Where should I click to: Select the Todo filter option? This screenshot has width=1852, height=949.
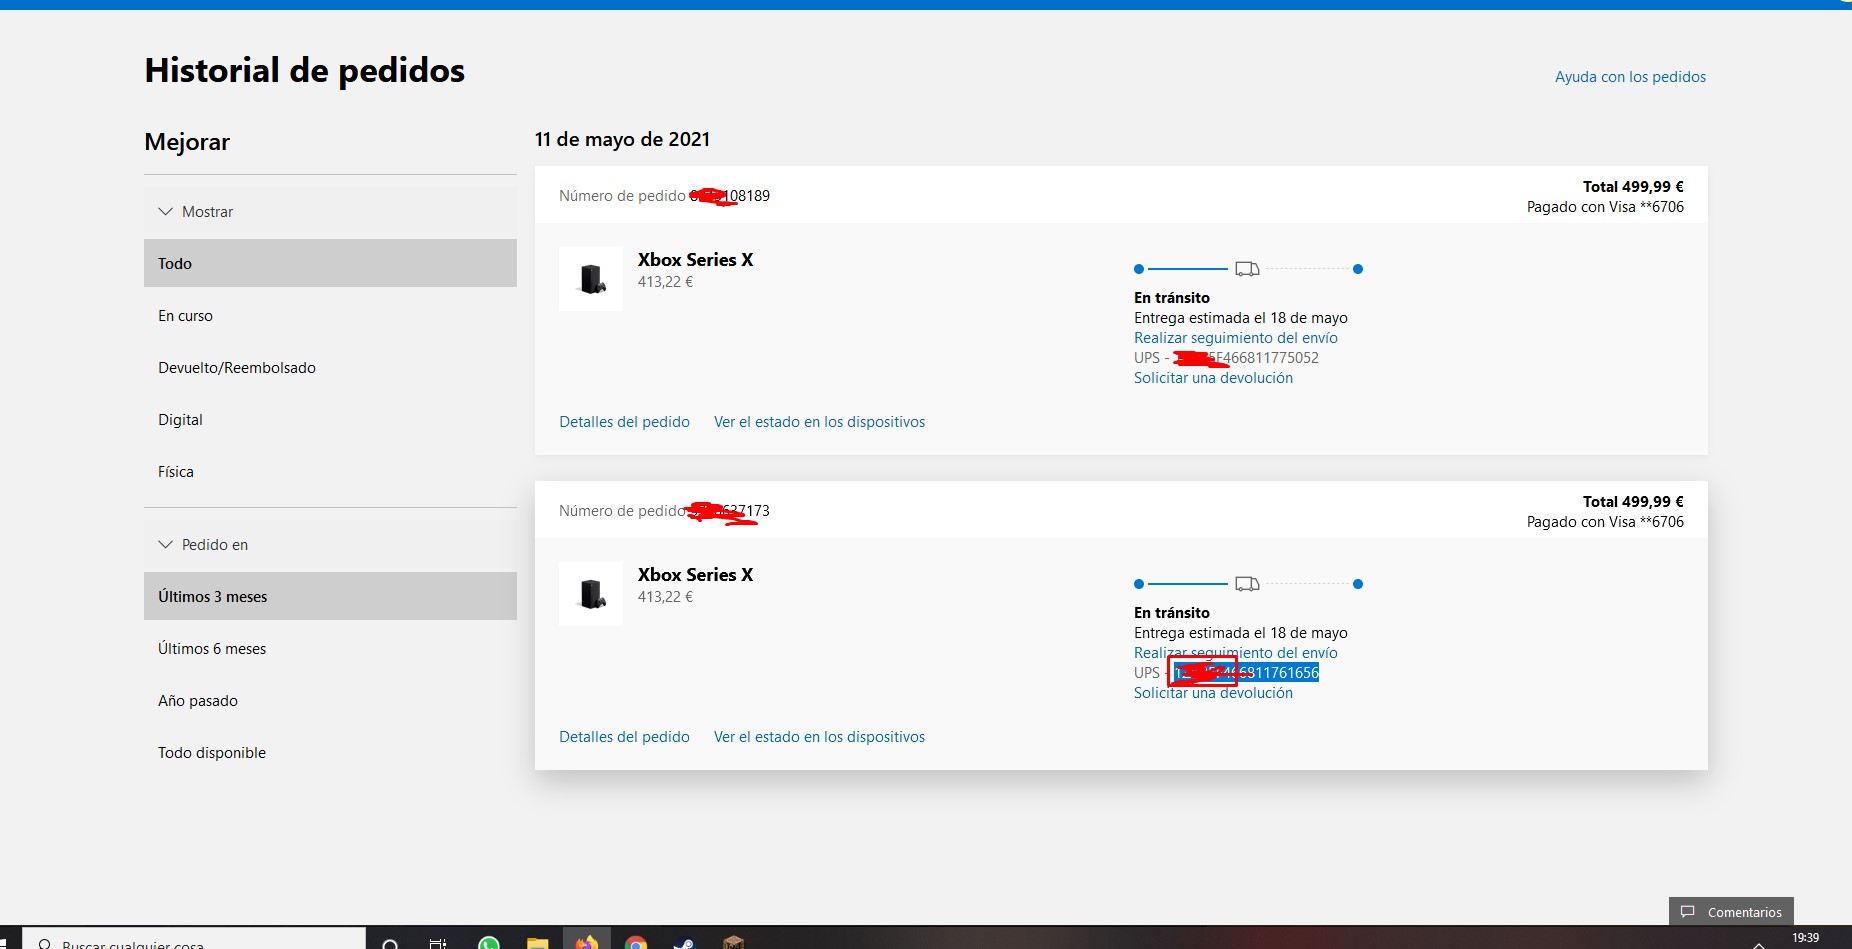click(330, 263)
